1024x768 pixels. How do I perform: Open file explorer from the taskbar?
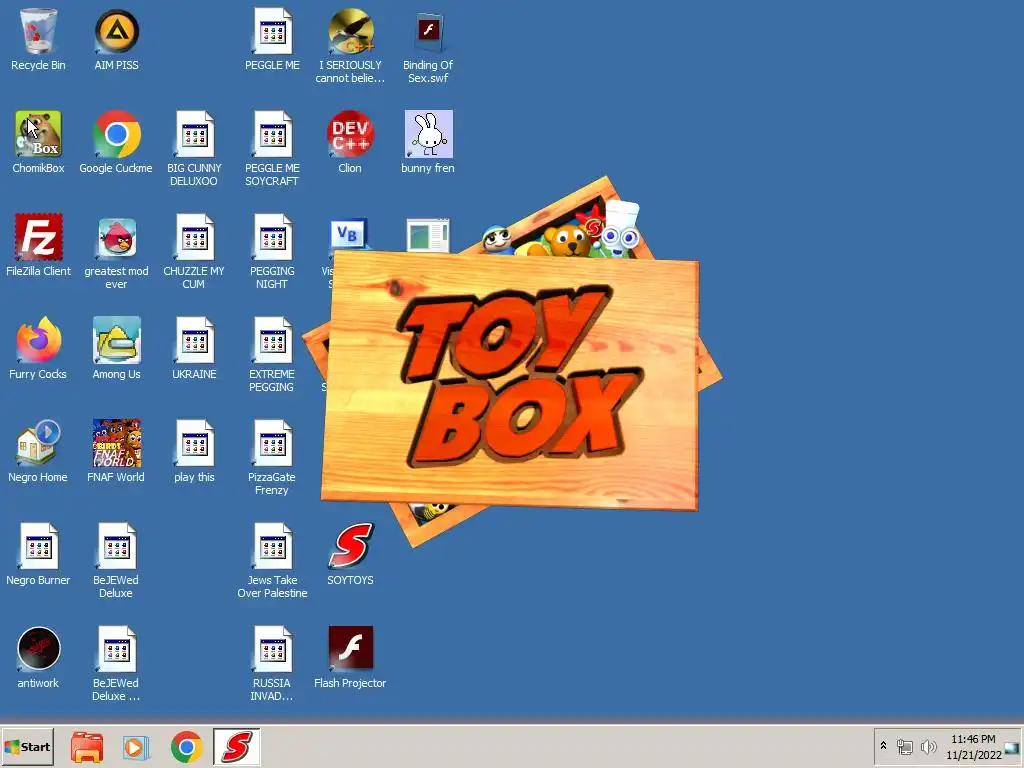click(x=87, y=746)
